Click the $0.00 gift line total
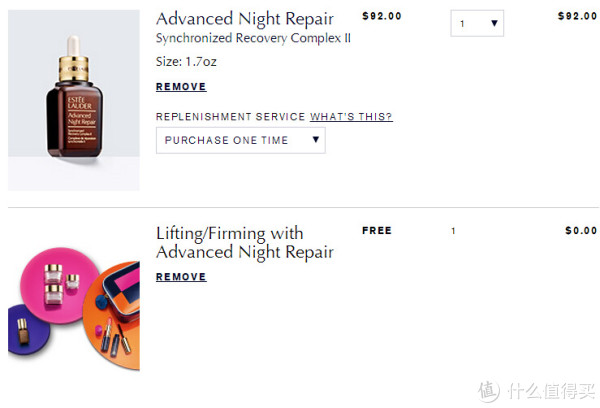This screenshot has width=600, height=408. click(x=581, y=230)
